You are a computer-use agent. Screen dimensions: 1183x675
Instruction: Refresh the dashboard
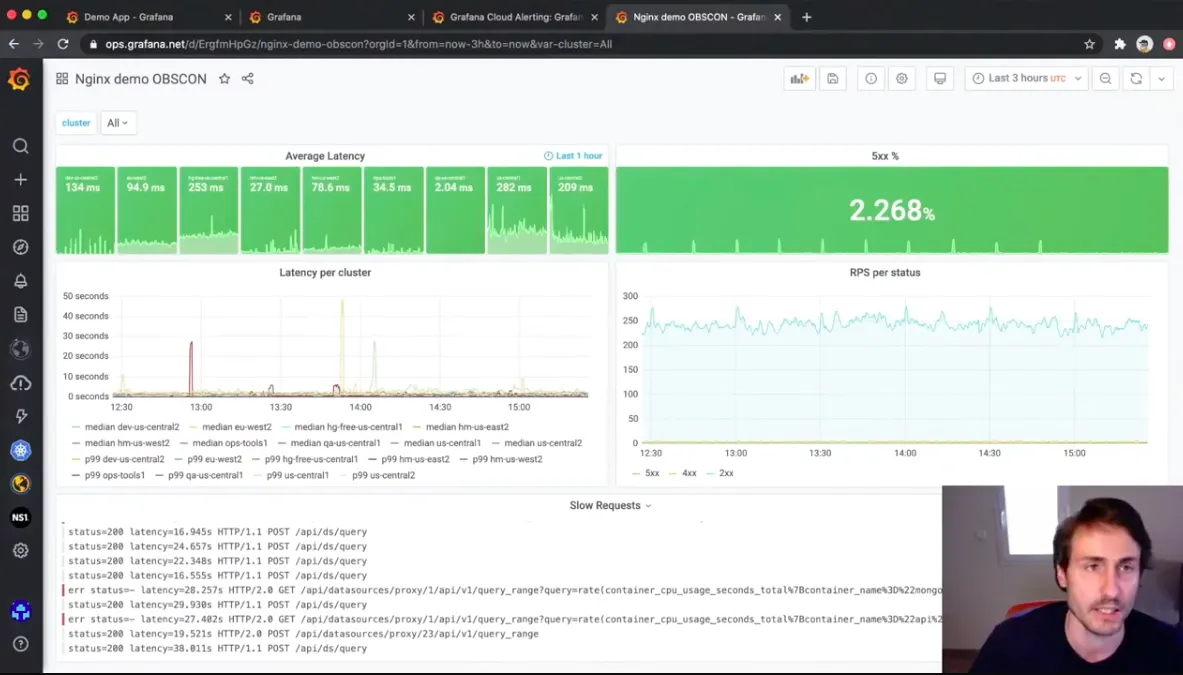[x=1136, y=78]
